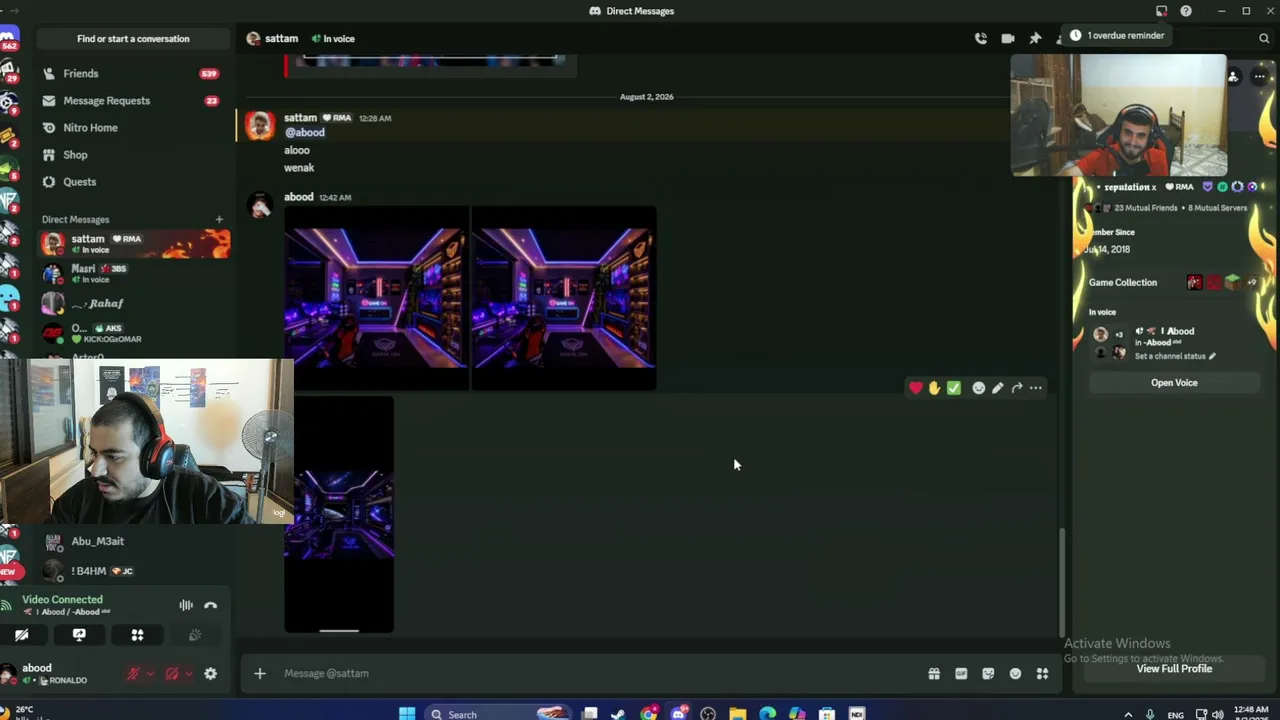Open the first gaming room image
Image resolution: width=1280 pixels, height=720 pixels.
[x=377, y=298]
